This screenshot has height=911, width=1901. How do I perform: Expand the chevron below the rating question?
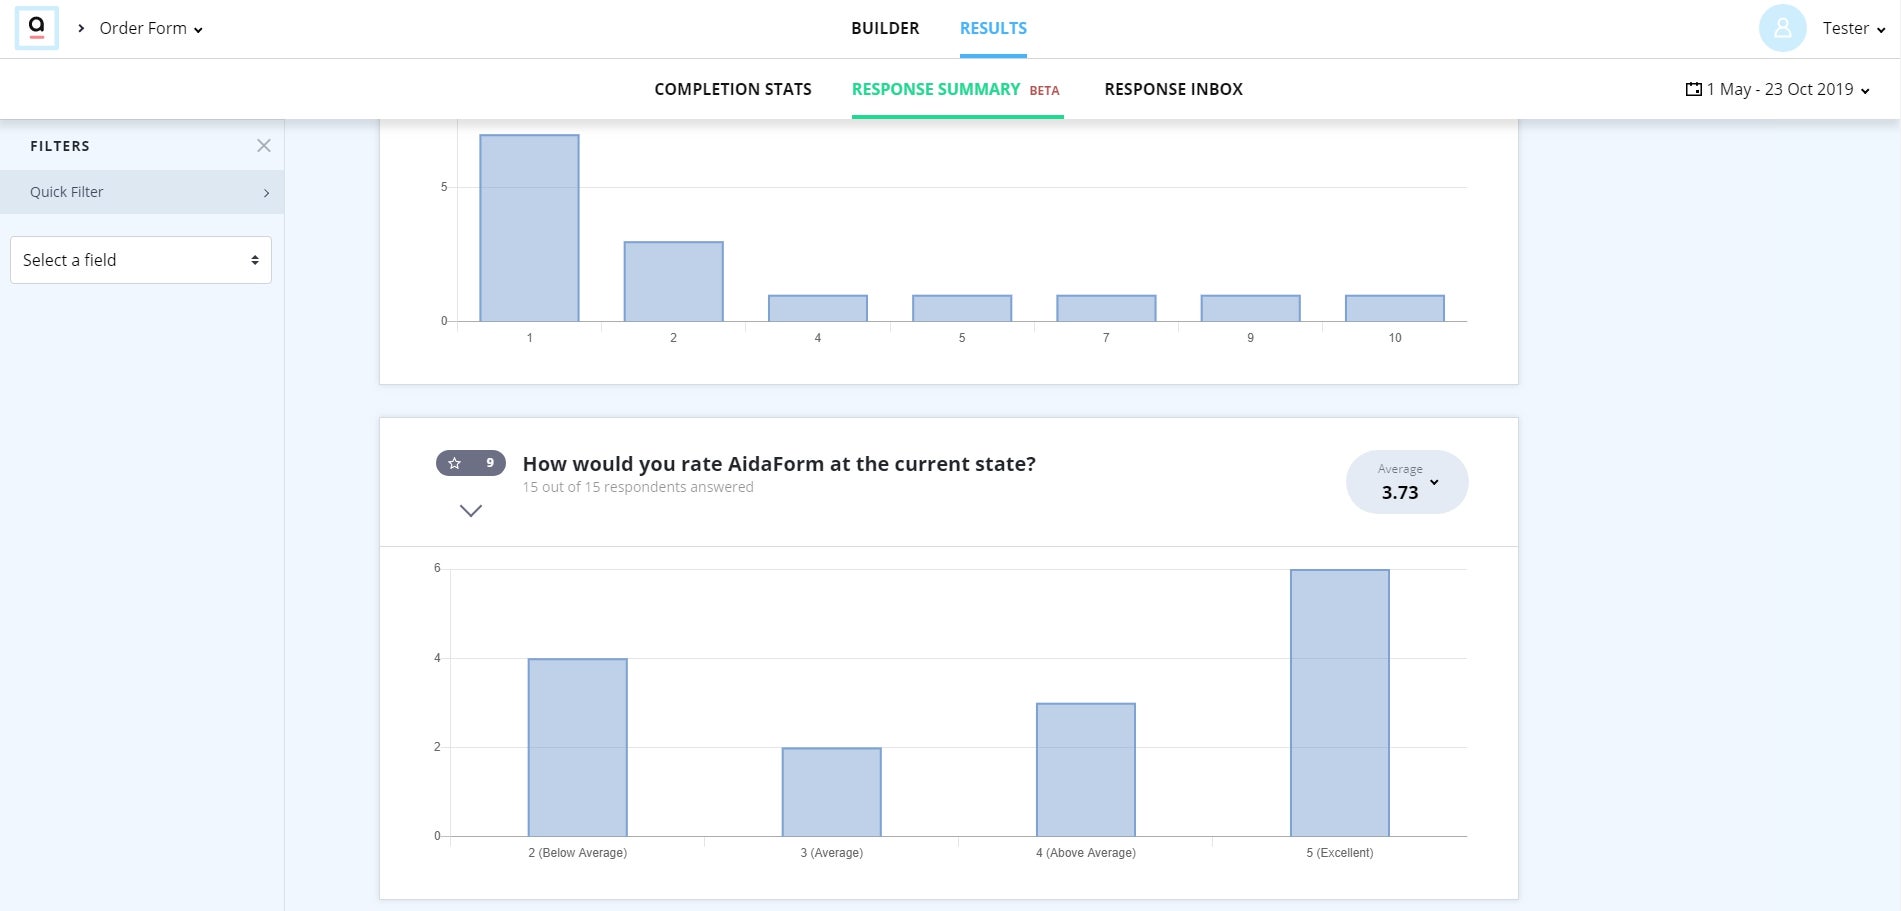pyautogui.click(x=471, y=511)
